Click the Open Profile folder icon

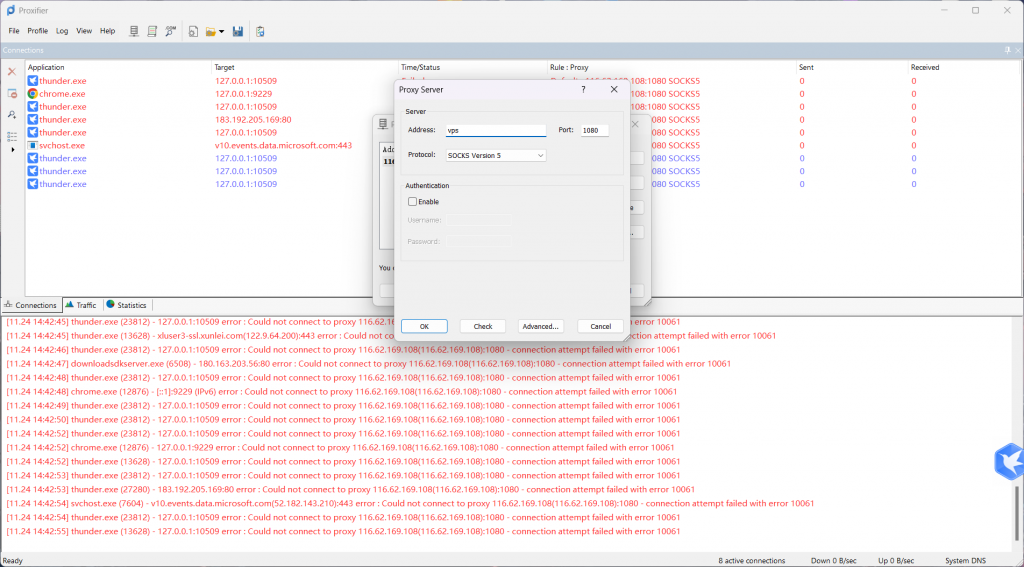pyautogui.click(x=210, y=31)
